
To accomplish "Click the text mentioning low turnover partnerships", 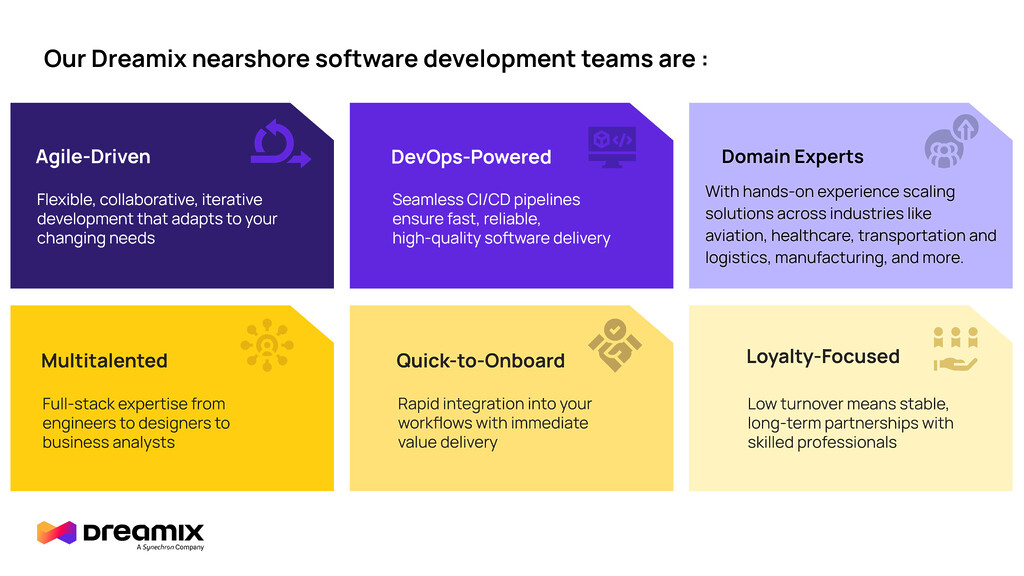I will coord(852,422).
